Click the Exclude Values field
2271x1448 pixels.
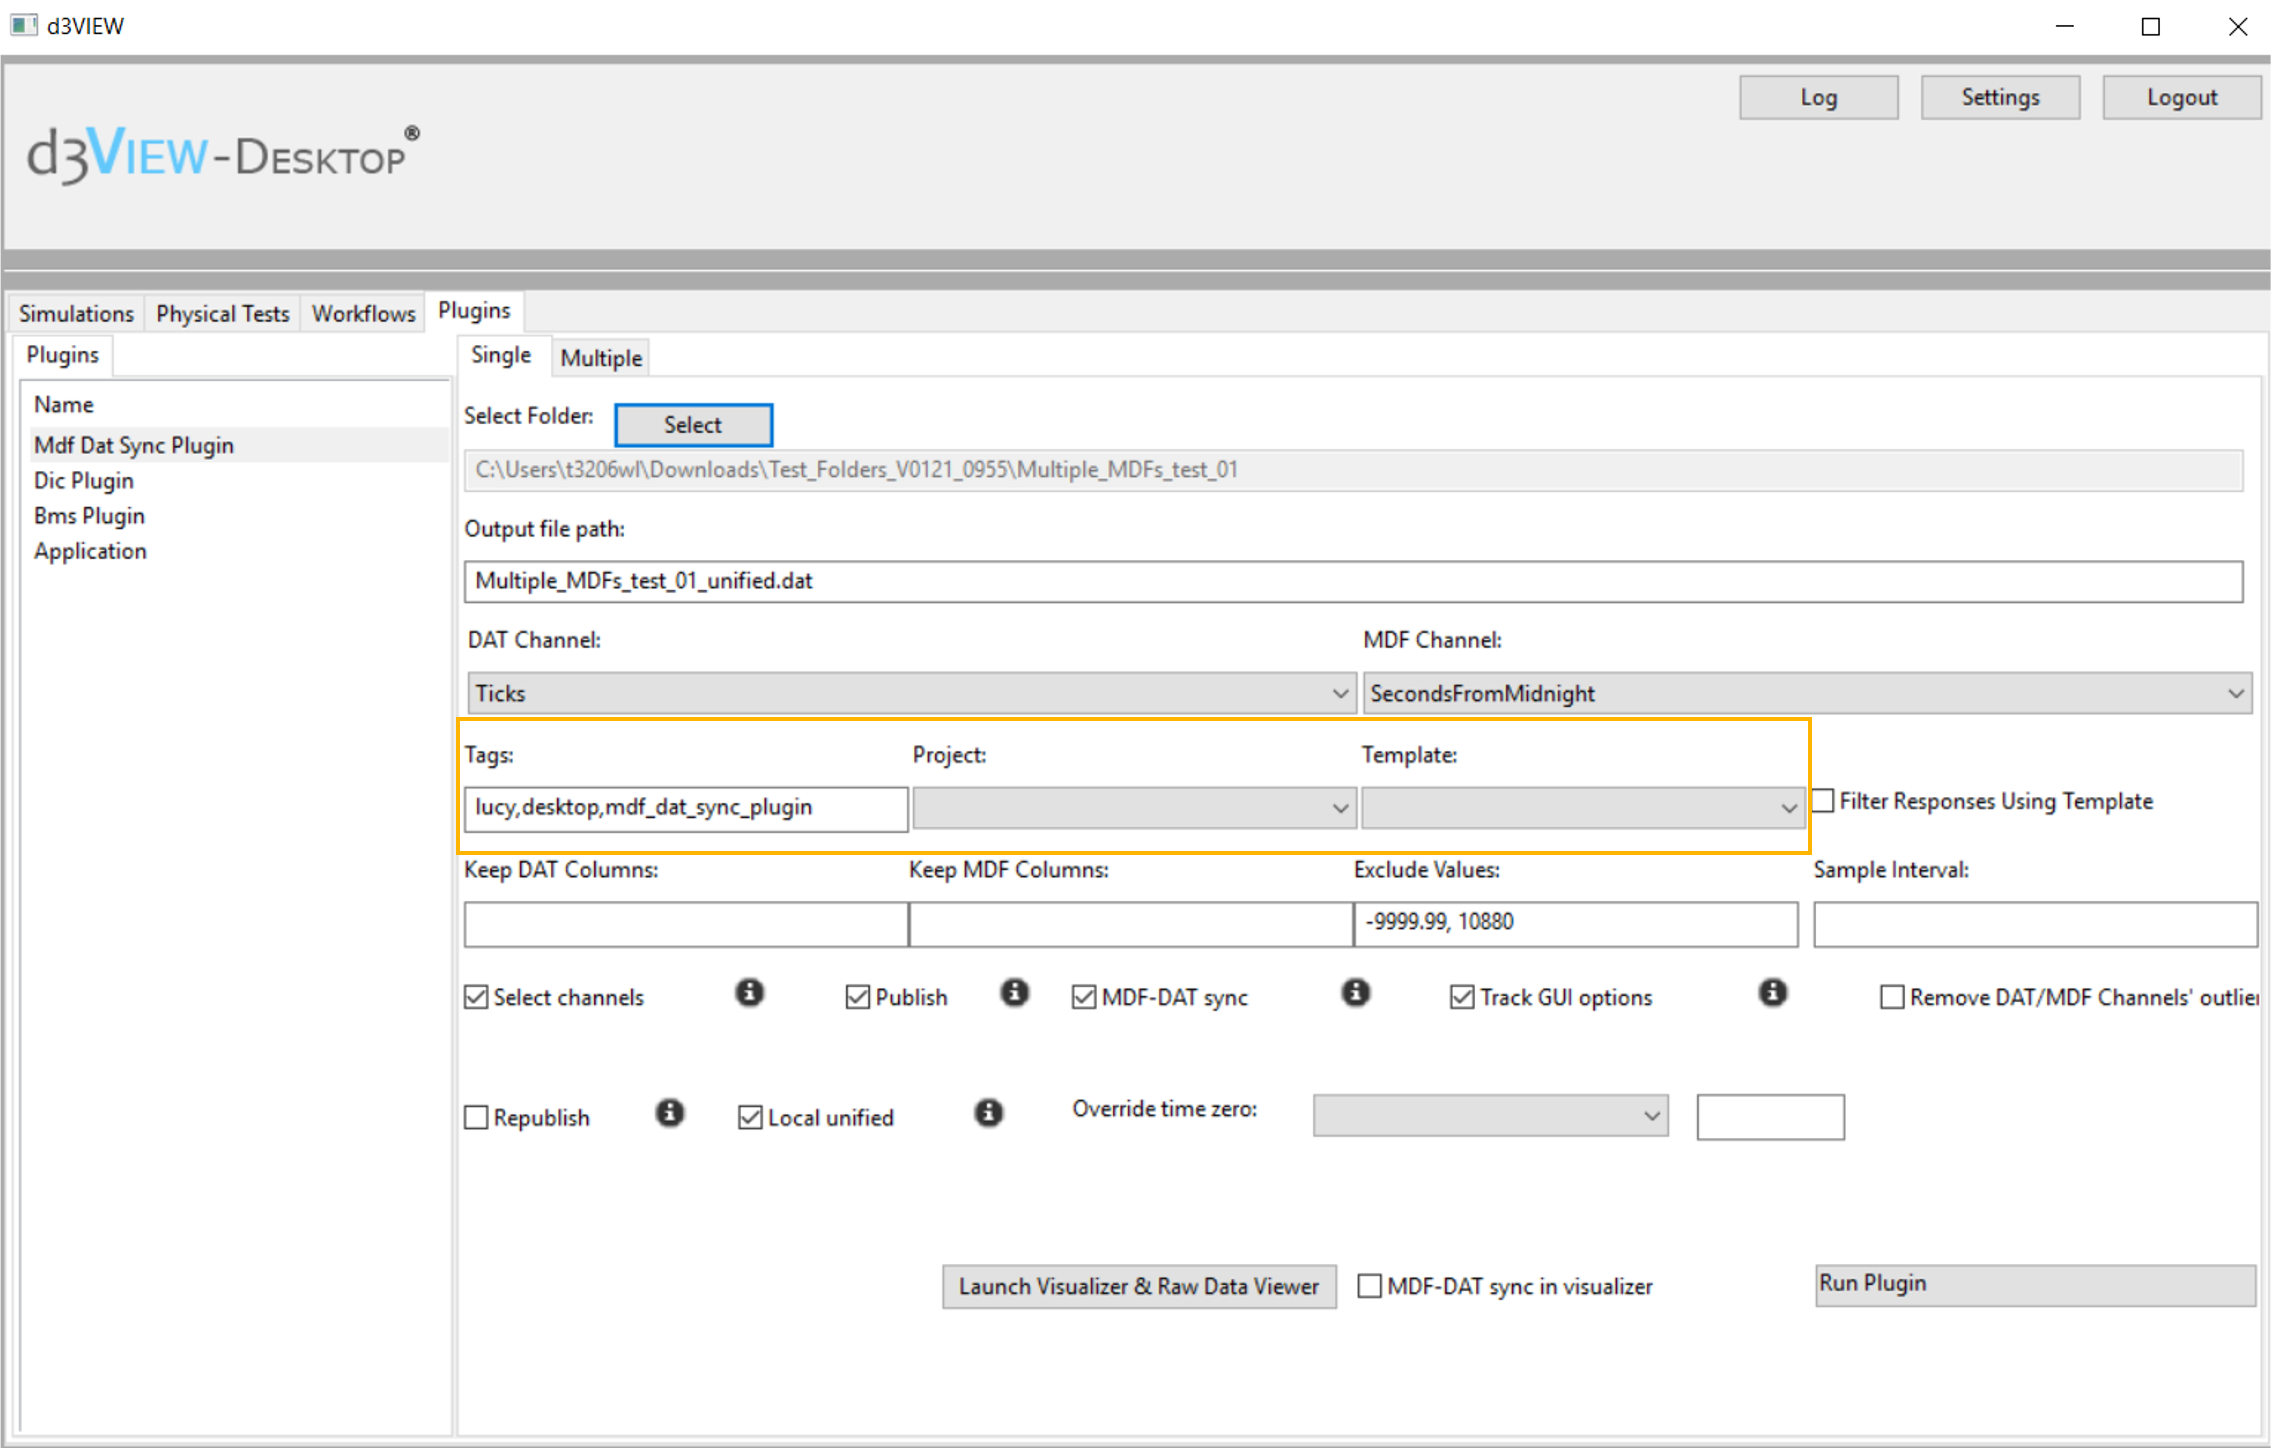1576,923
